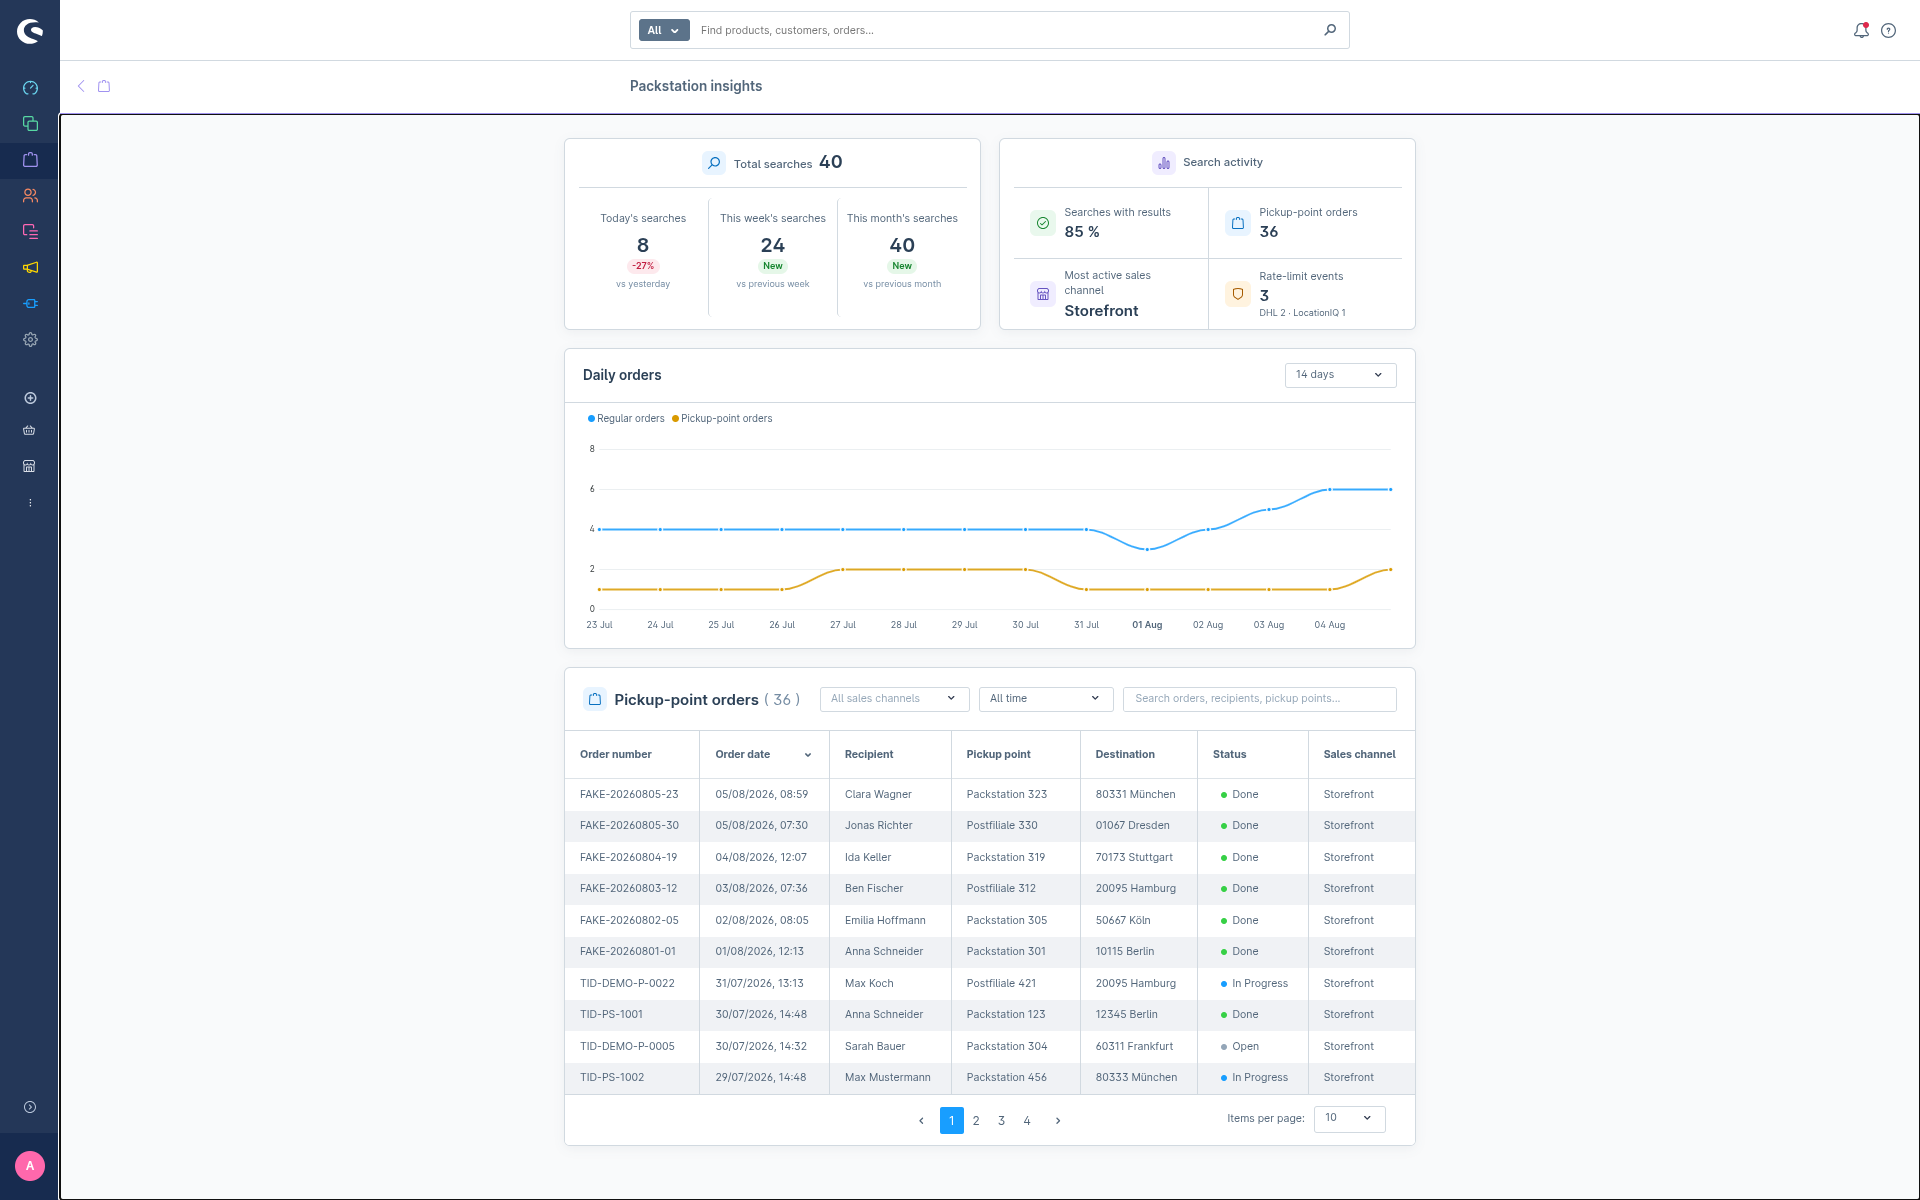Click the 01 Aug chart axis label
Screen dimensions: 1920x1200
coord(1147,625)
